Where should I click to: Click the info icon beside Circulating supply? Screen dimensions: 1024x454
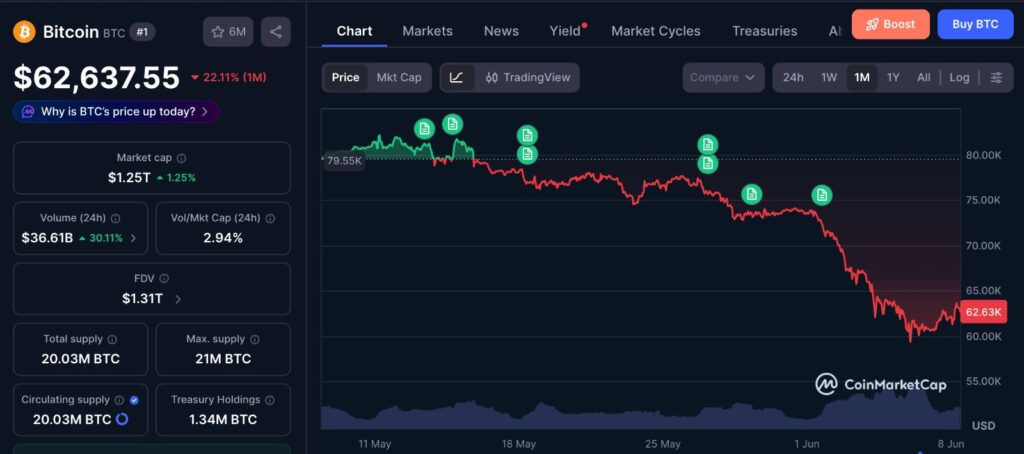pos(120,400)
